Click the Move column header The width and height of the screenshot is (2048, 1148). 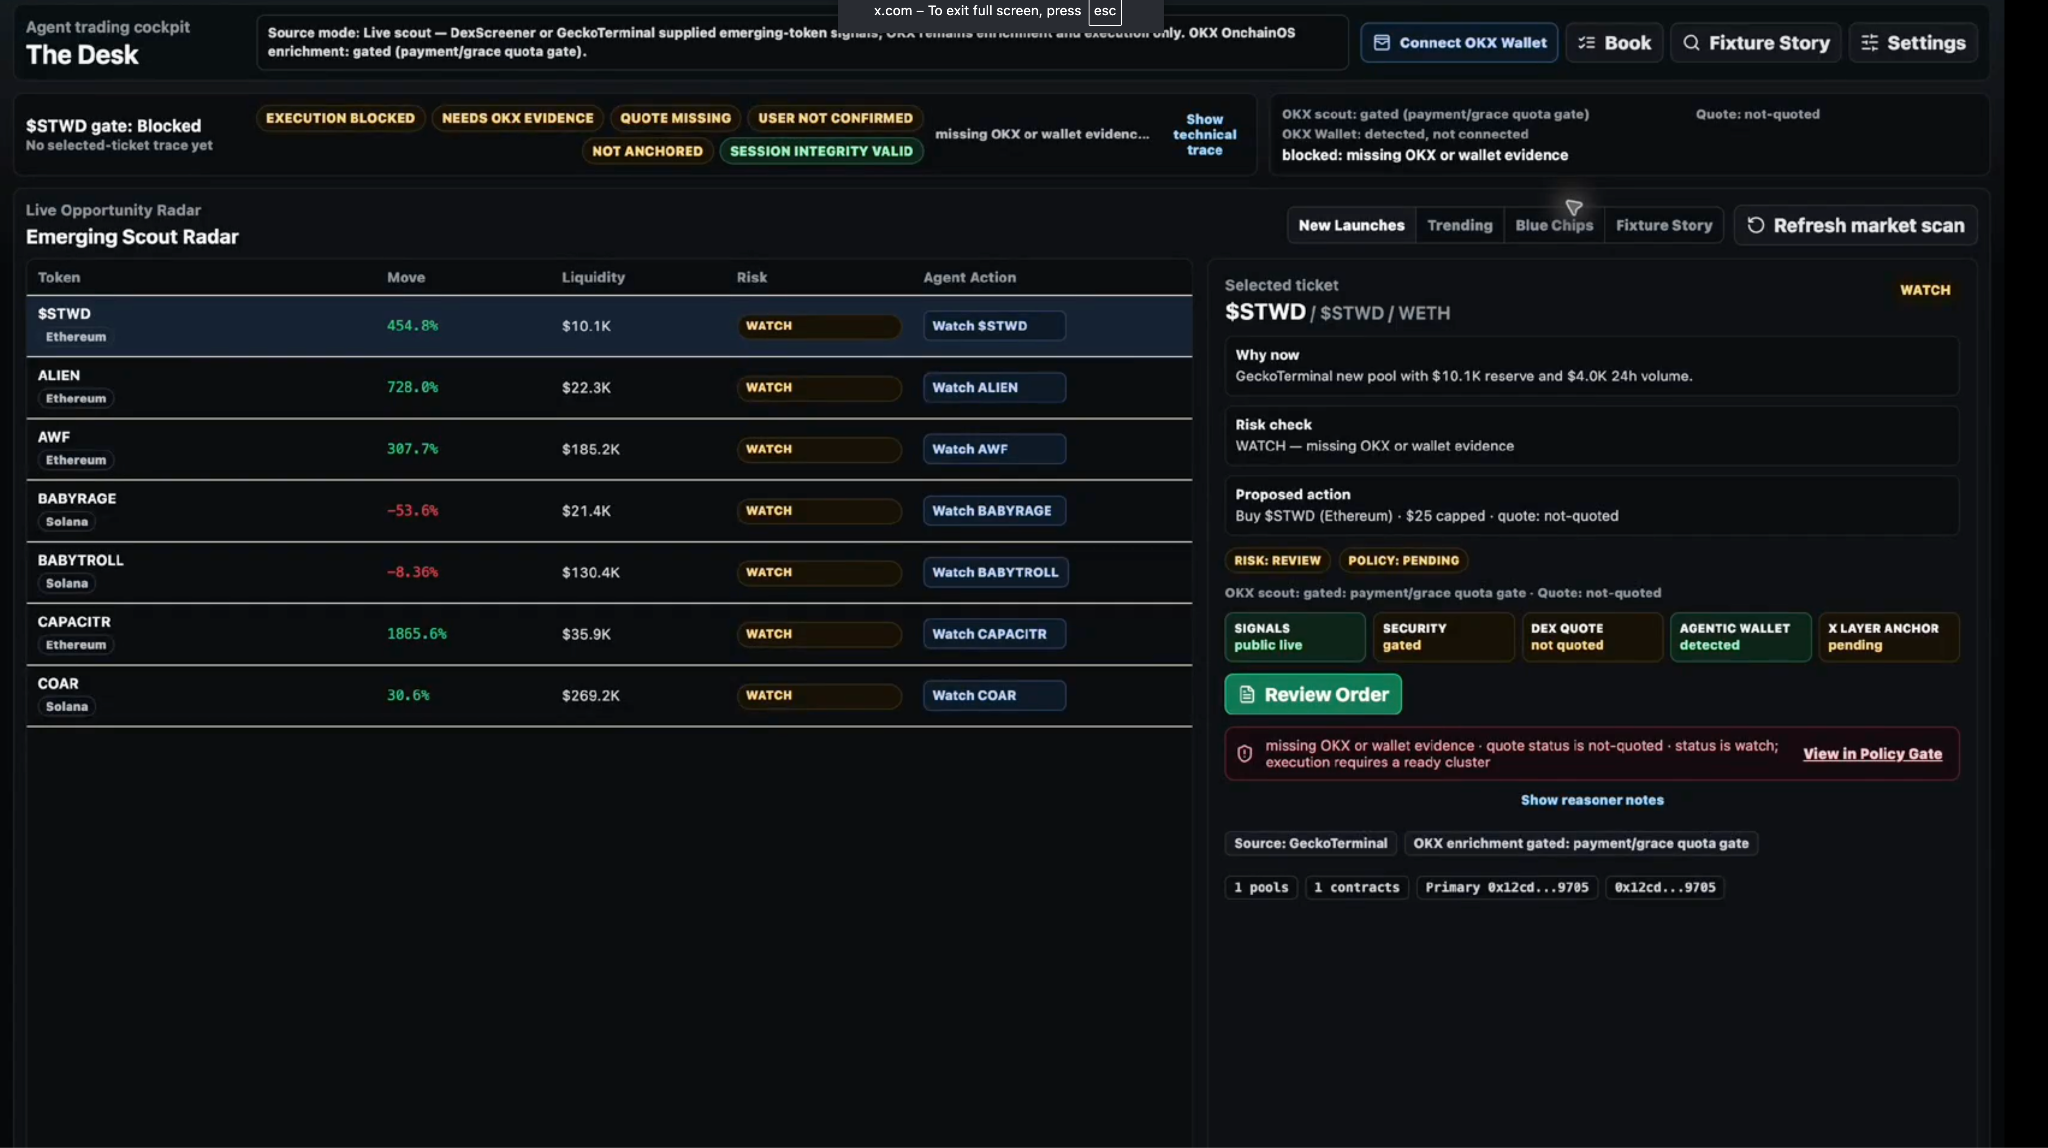pyautogui.click(x=406, y=277)
